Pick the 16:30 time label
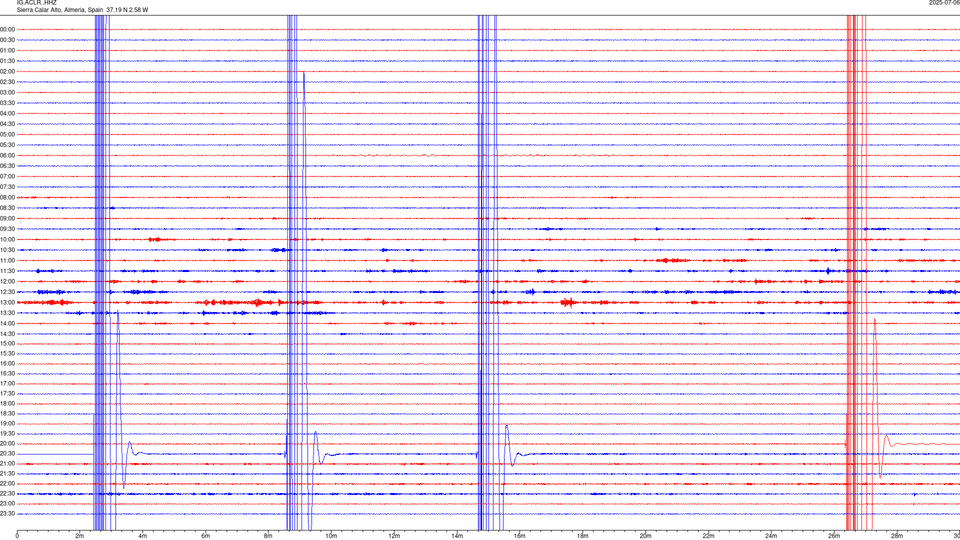960x540 pixels. click(7, 373)
